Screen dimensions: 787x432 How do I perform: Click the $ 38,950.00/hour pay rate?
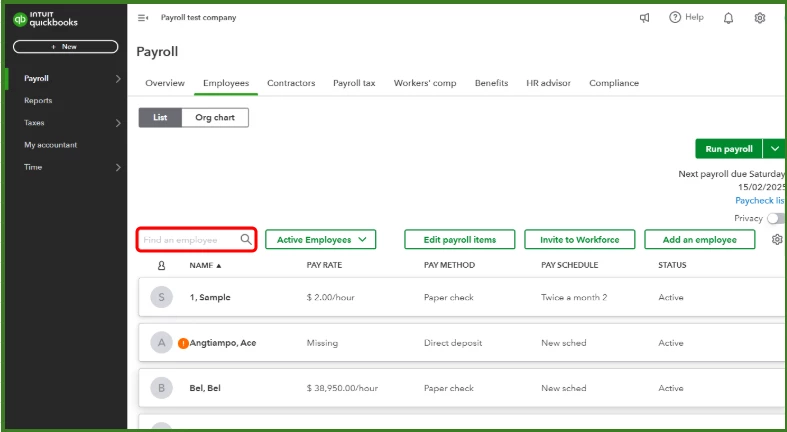tap(342, 388)
